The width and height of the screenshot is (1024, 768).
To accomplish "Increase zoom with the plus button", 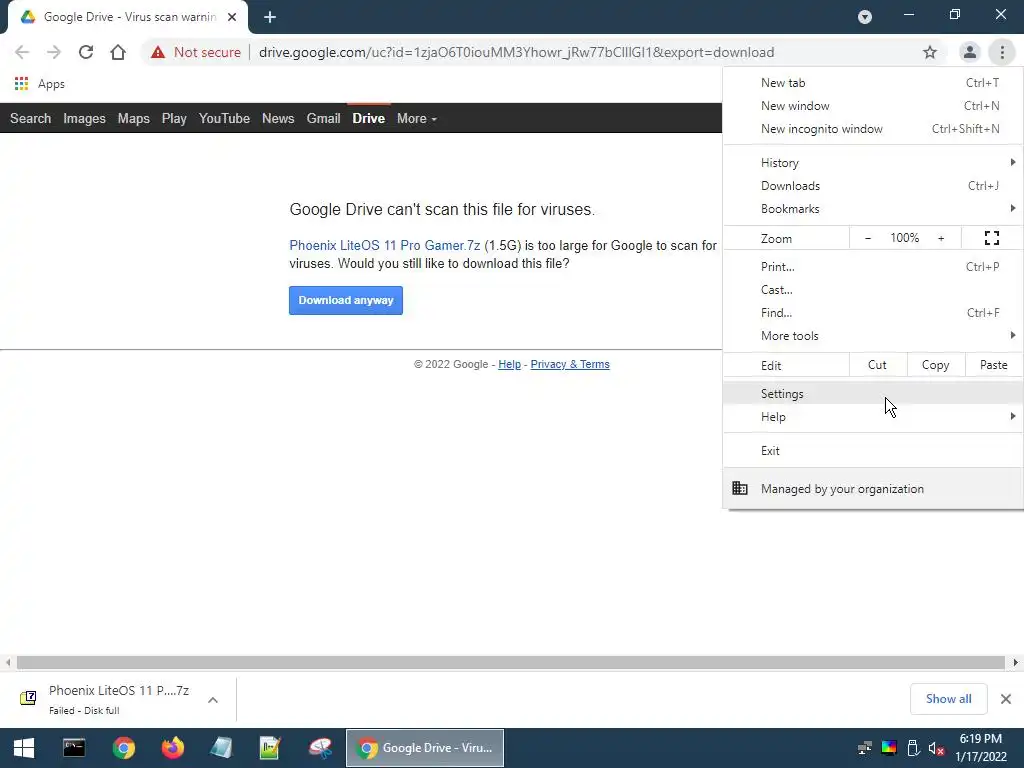I will pyautogui.click(x=941, y=238).
